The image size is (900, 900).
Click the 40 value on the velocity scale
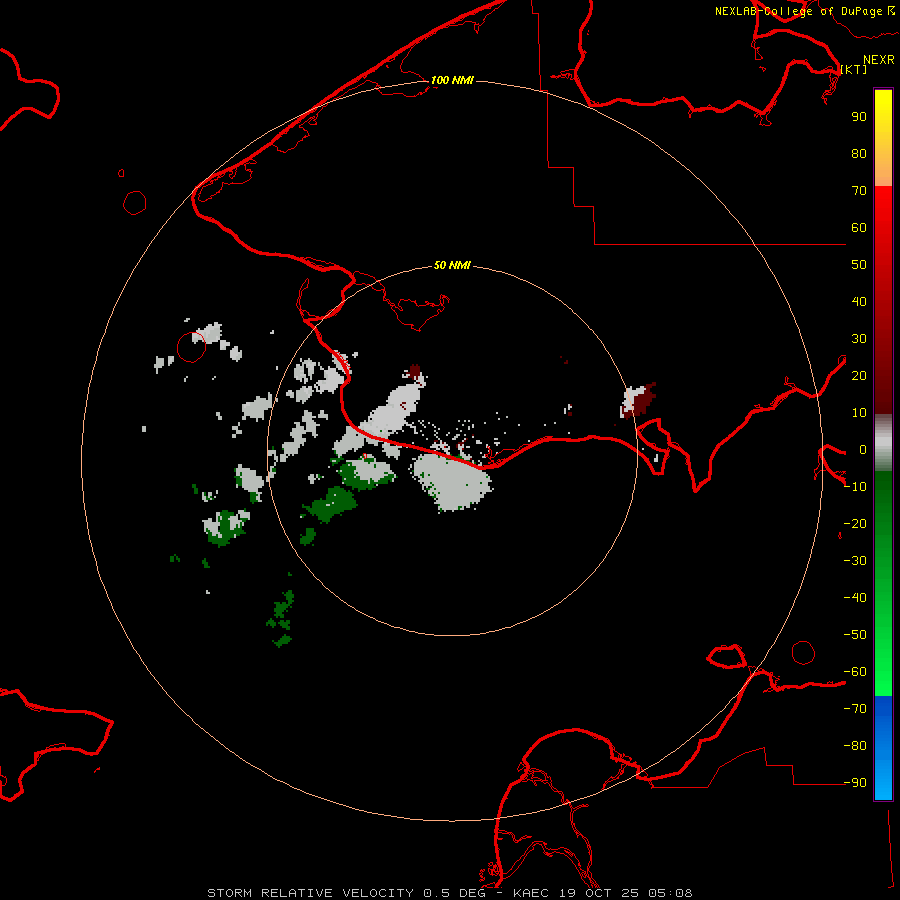click(x=859, y=301)
